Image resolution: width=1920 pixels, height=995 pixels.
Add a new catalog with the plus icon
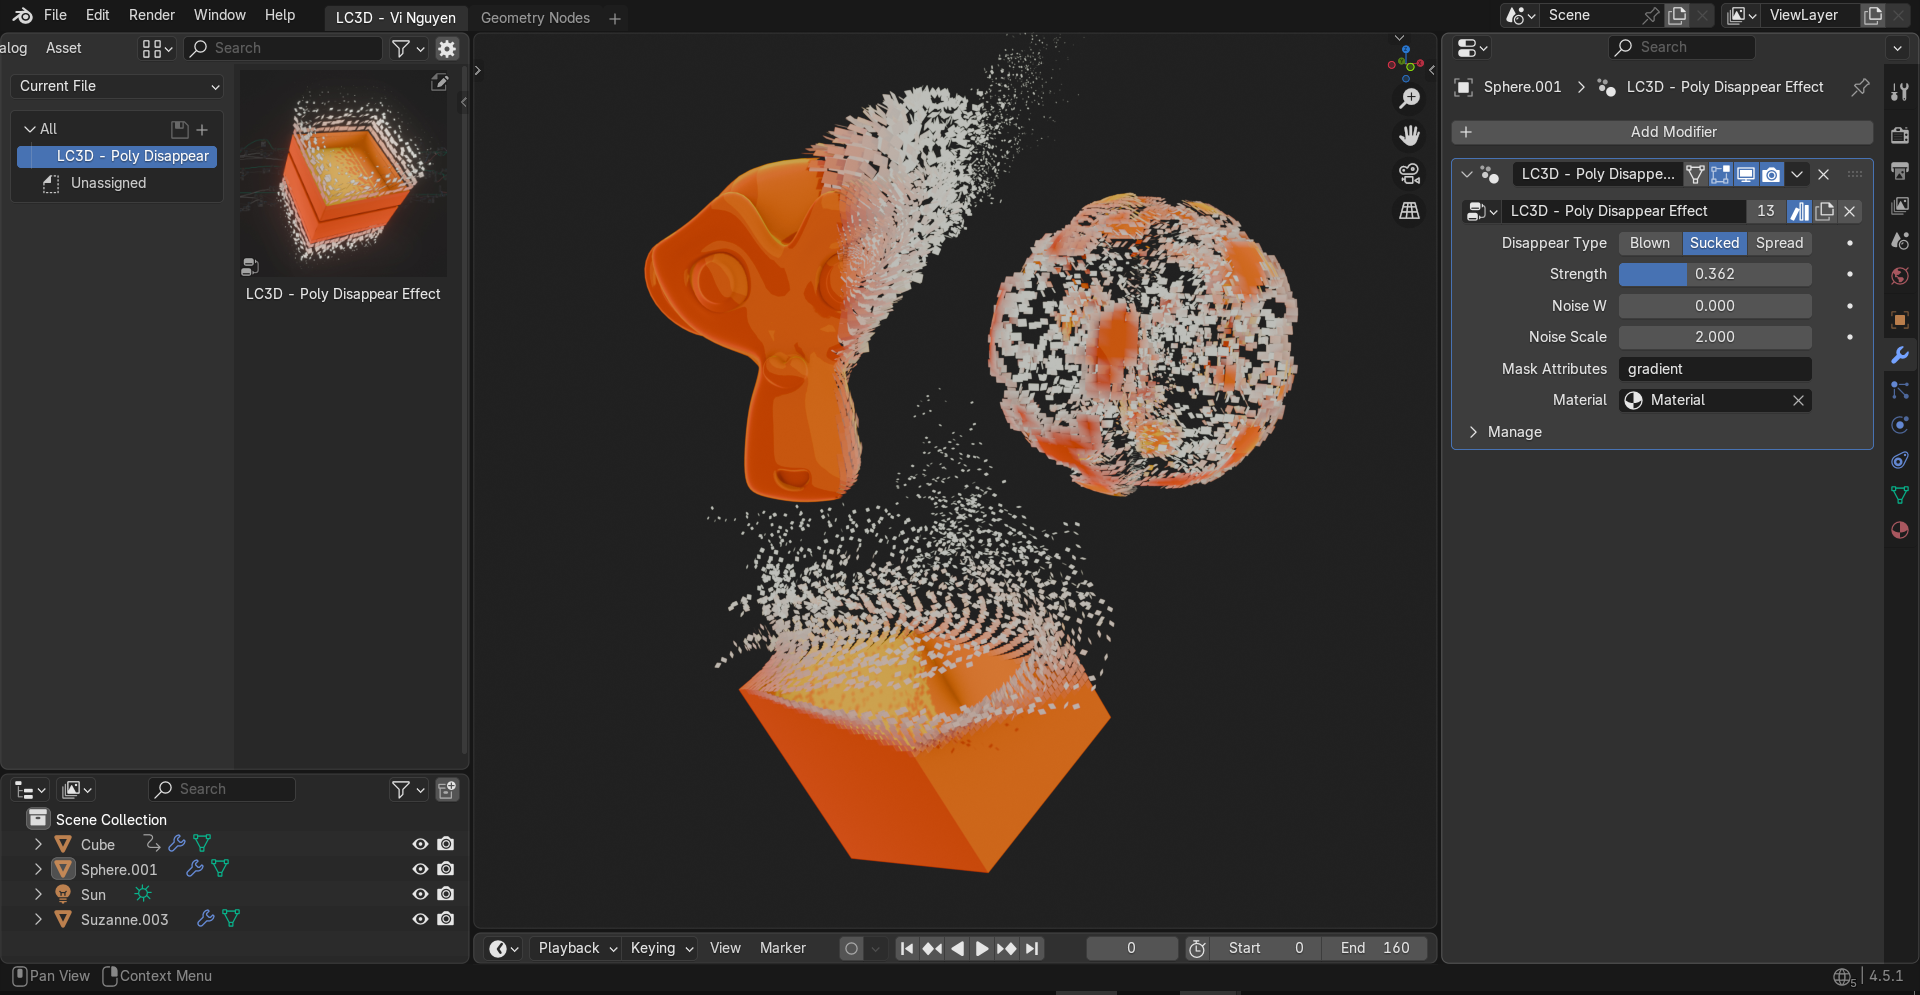click(202, 129)
